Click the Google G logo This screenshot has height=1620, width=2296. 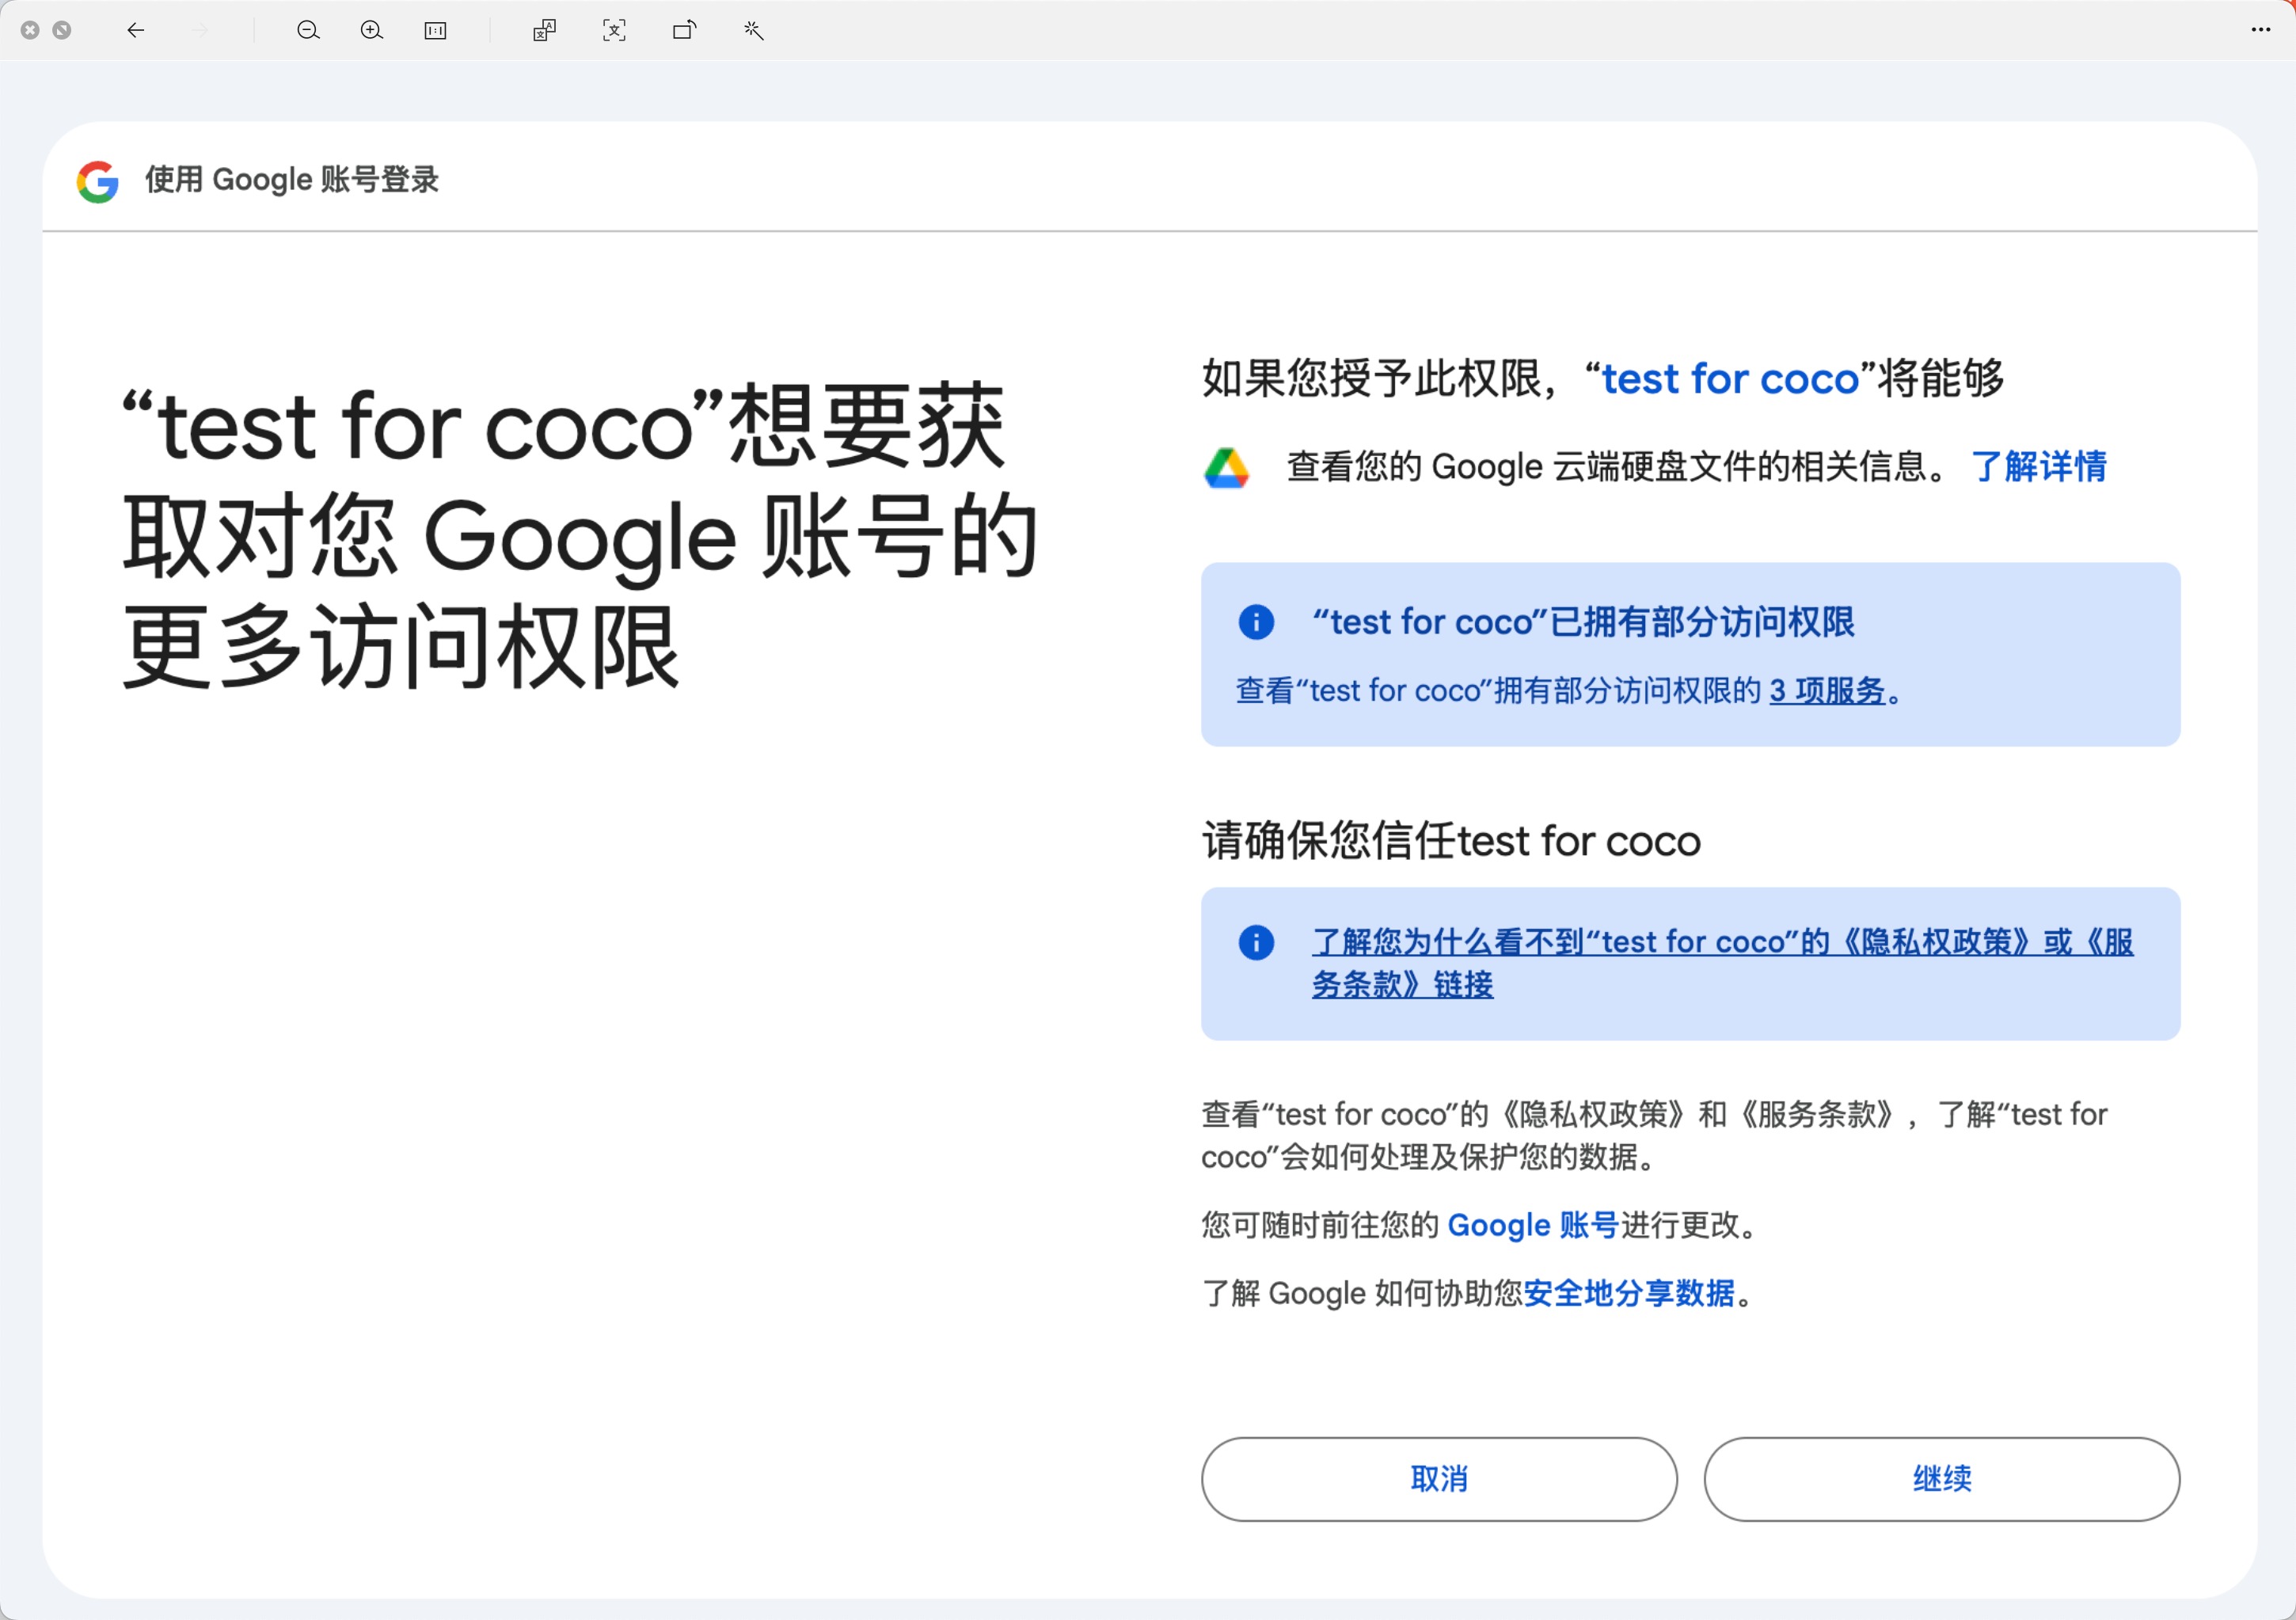[x=98, y=181]
